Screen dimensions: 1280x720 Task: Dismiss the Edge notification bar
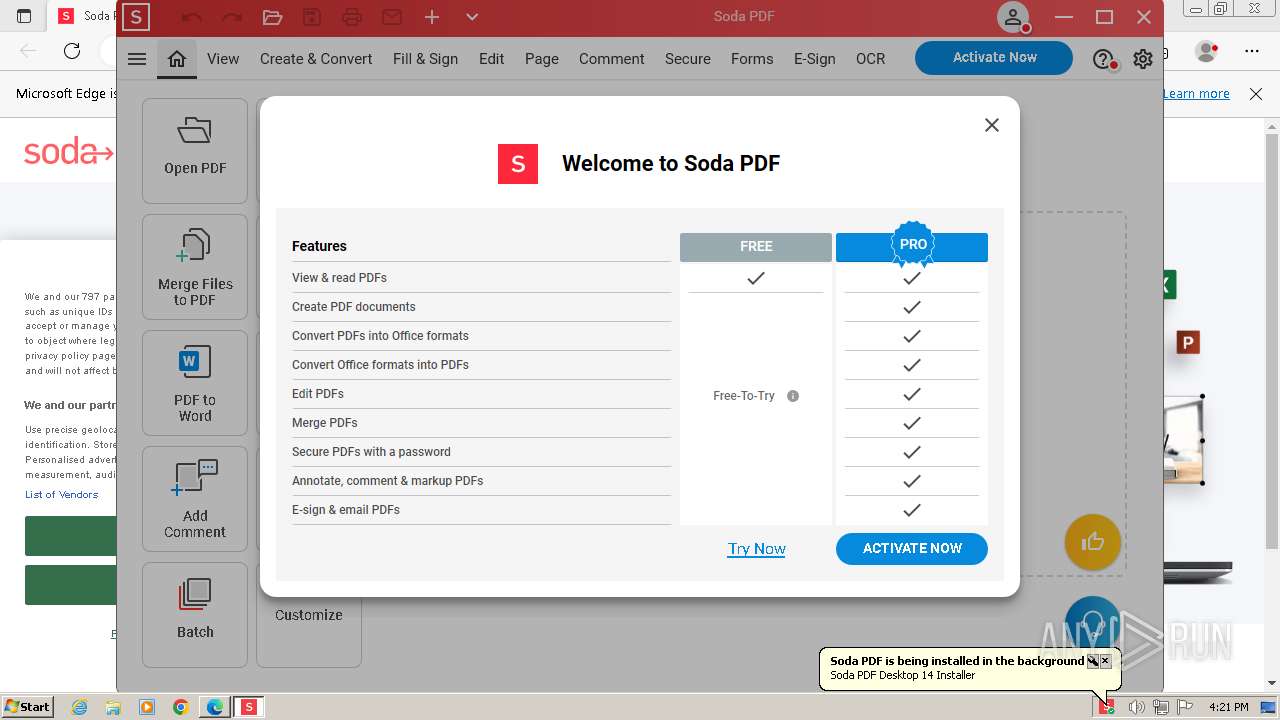pos(1256,93)
